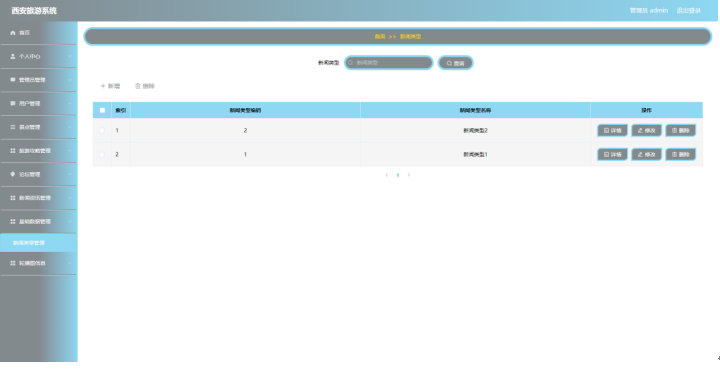The image size is (720, 370).
Task: Collapse the 基础数据管理 chevron
Action: [70, 221]
